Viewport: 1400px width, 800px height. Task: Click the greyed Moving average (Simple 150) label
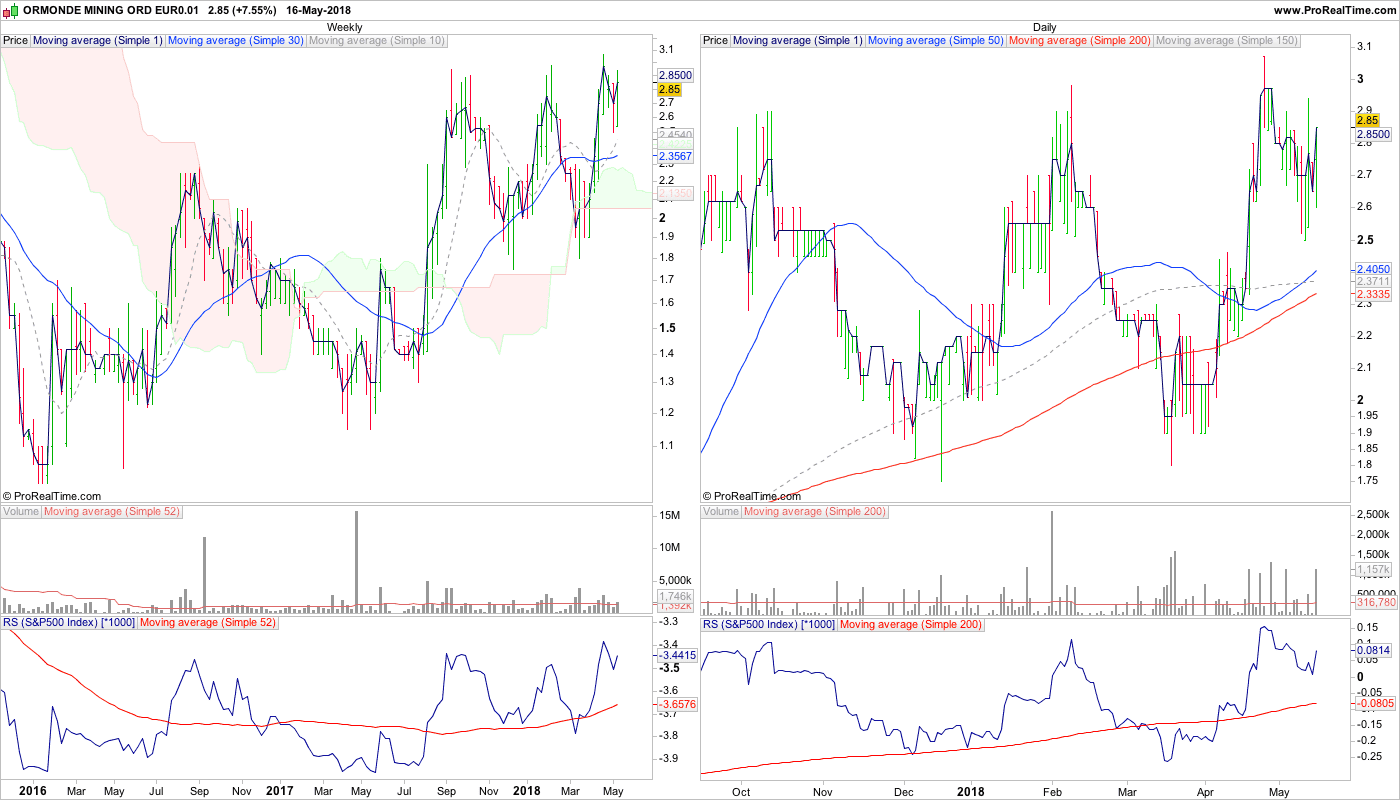1226,41
